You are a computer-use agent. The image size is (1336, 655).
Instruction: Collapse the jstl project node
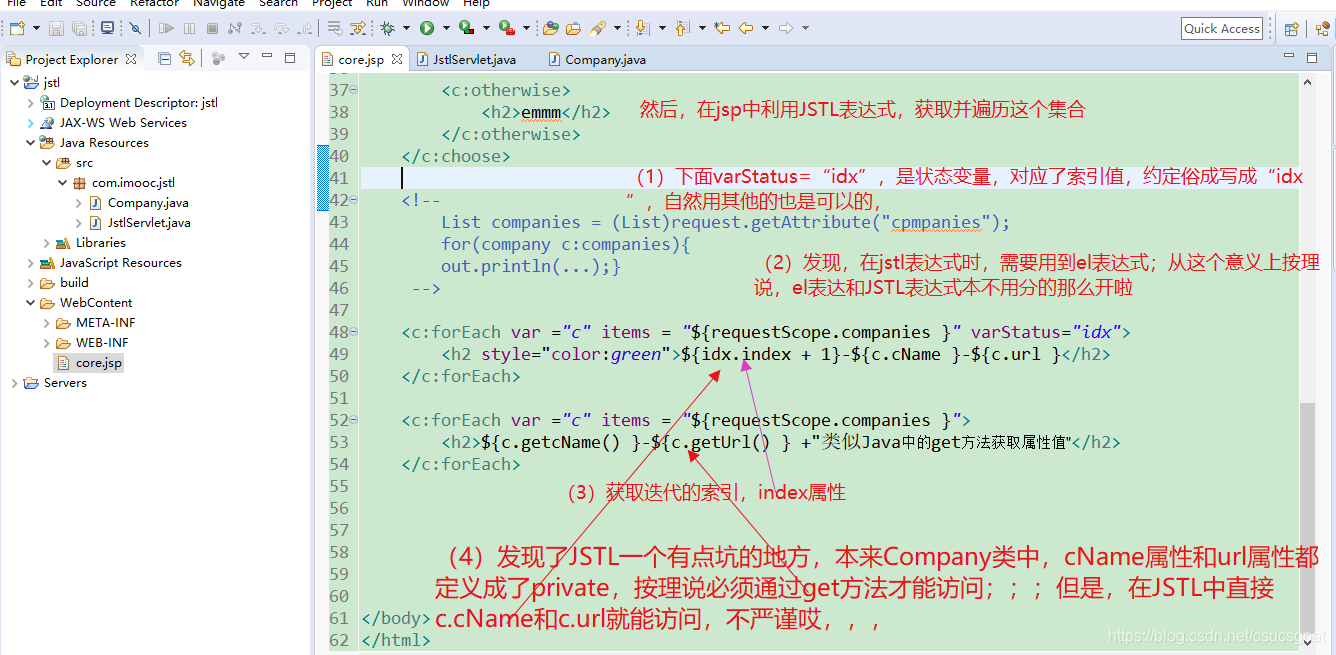pos(13,83)
